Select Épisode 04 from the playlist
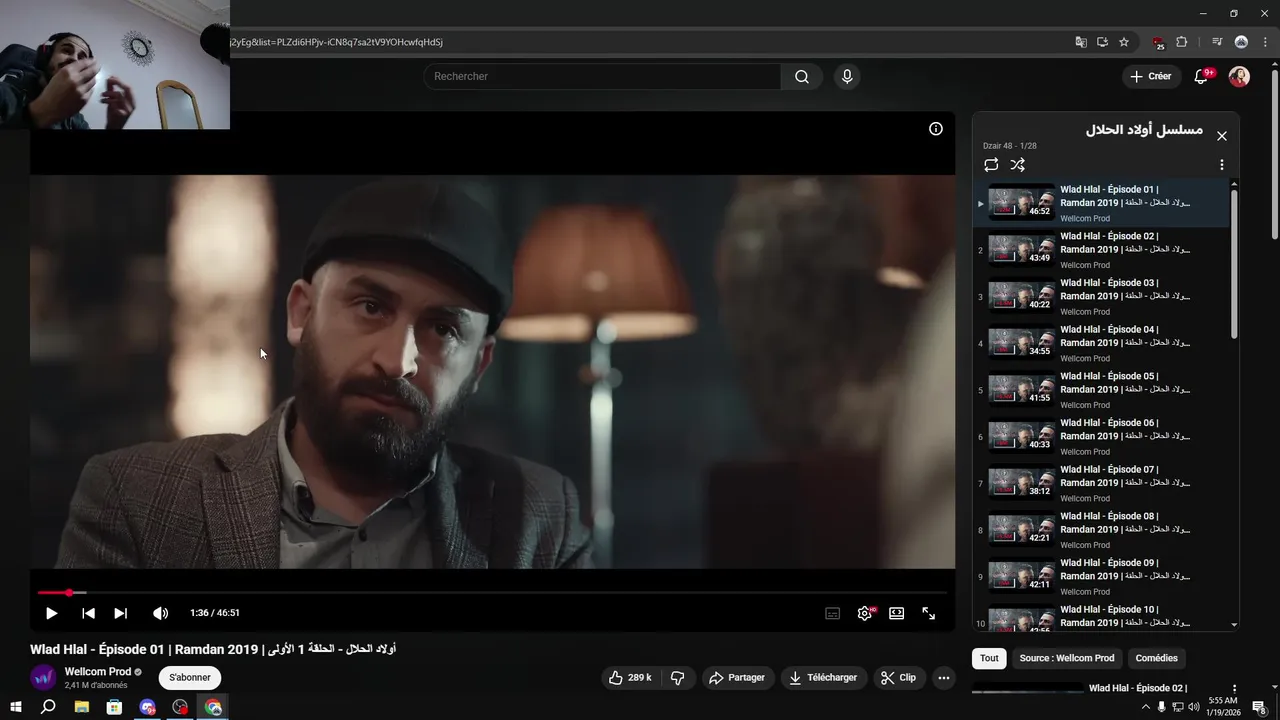Viewport: 1280px width, 720px height. pos(1100,343)
